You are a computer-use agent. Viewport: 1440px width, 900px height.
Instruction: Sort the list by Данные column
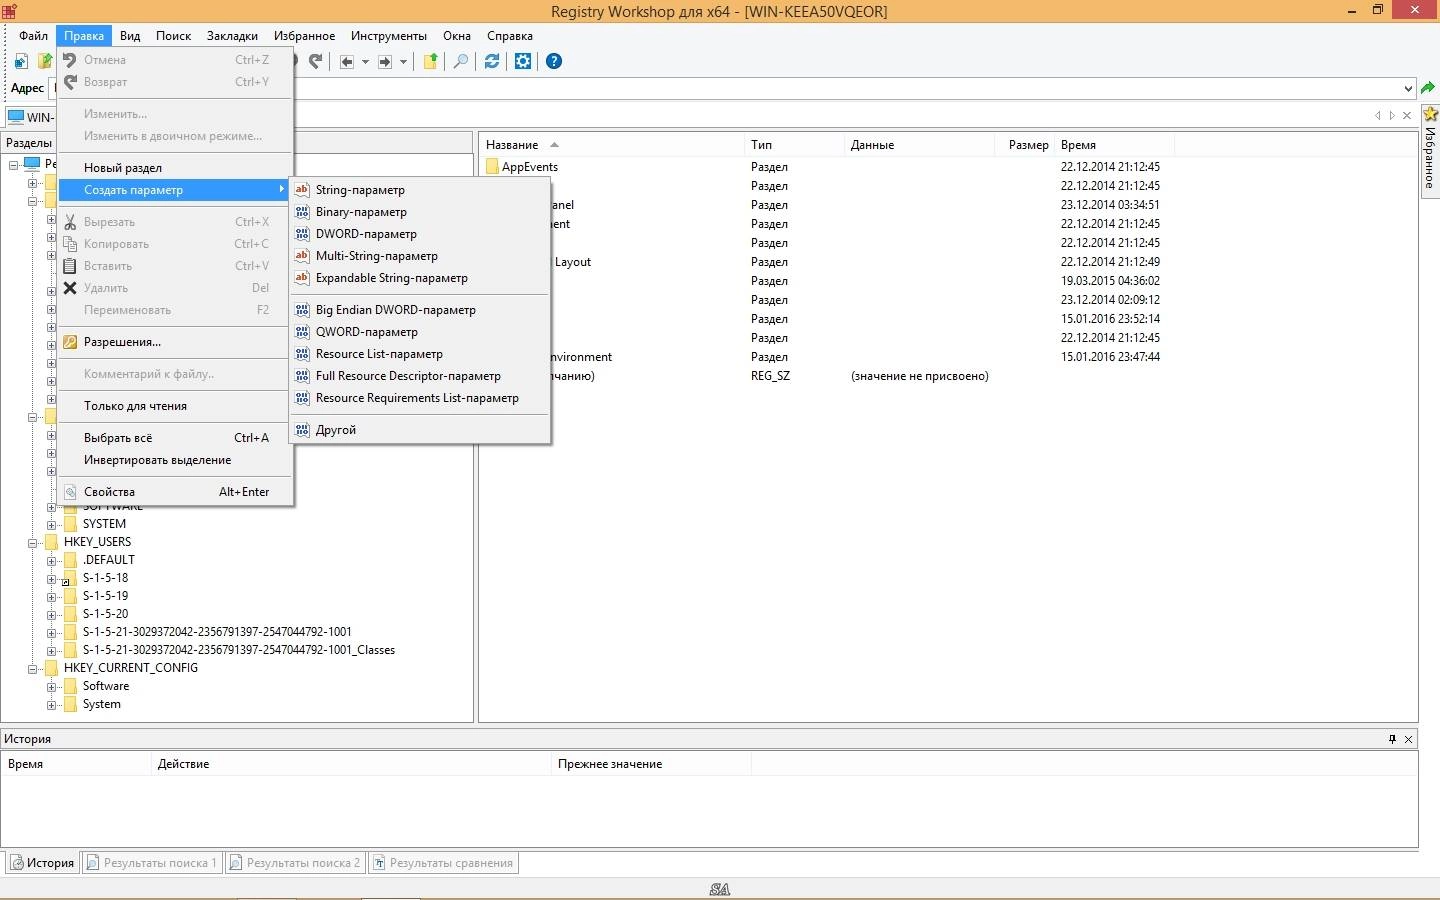(x=920, y=145)
